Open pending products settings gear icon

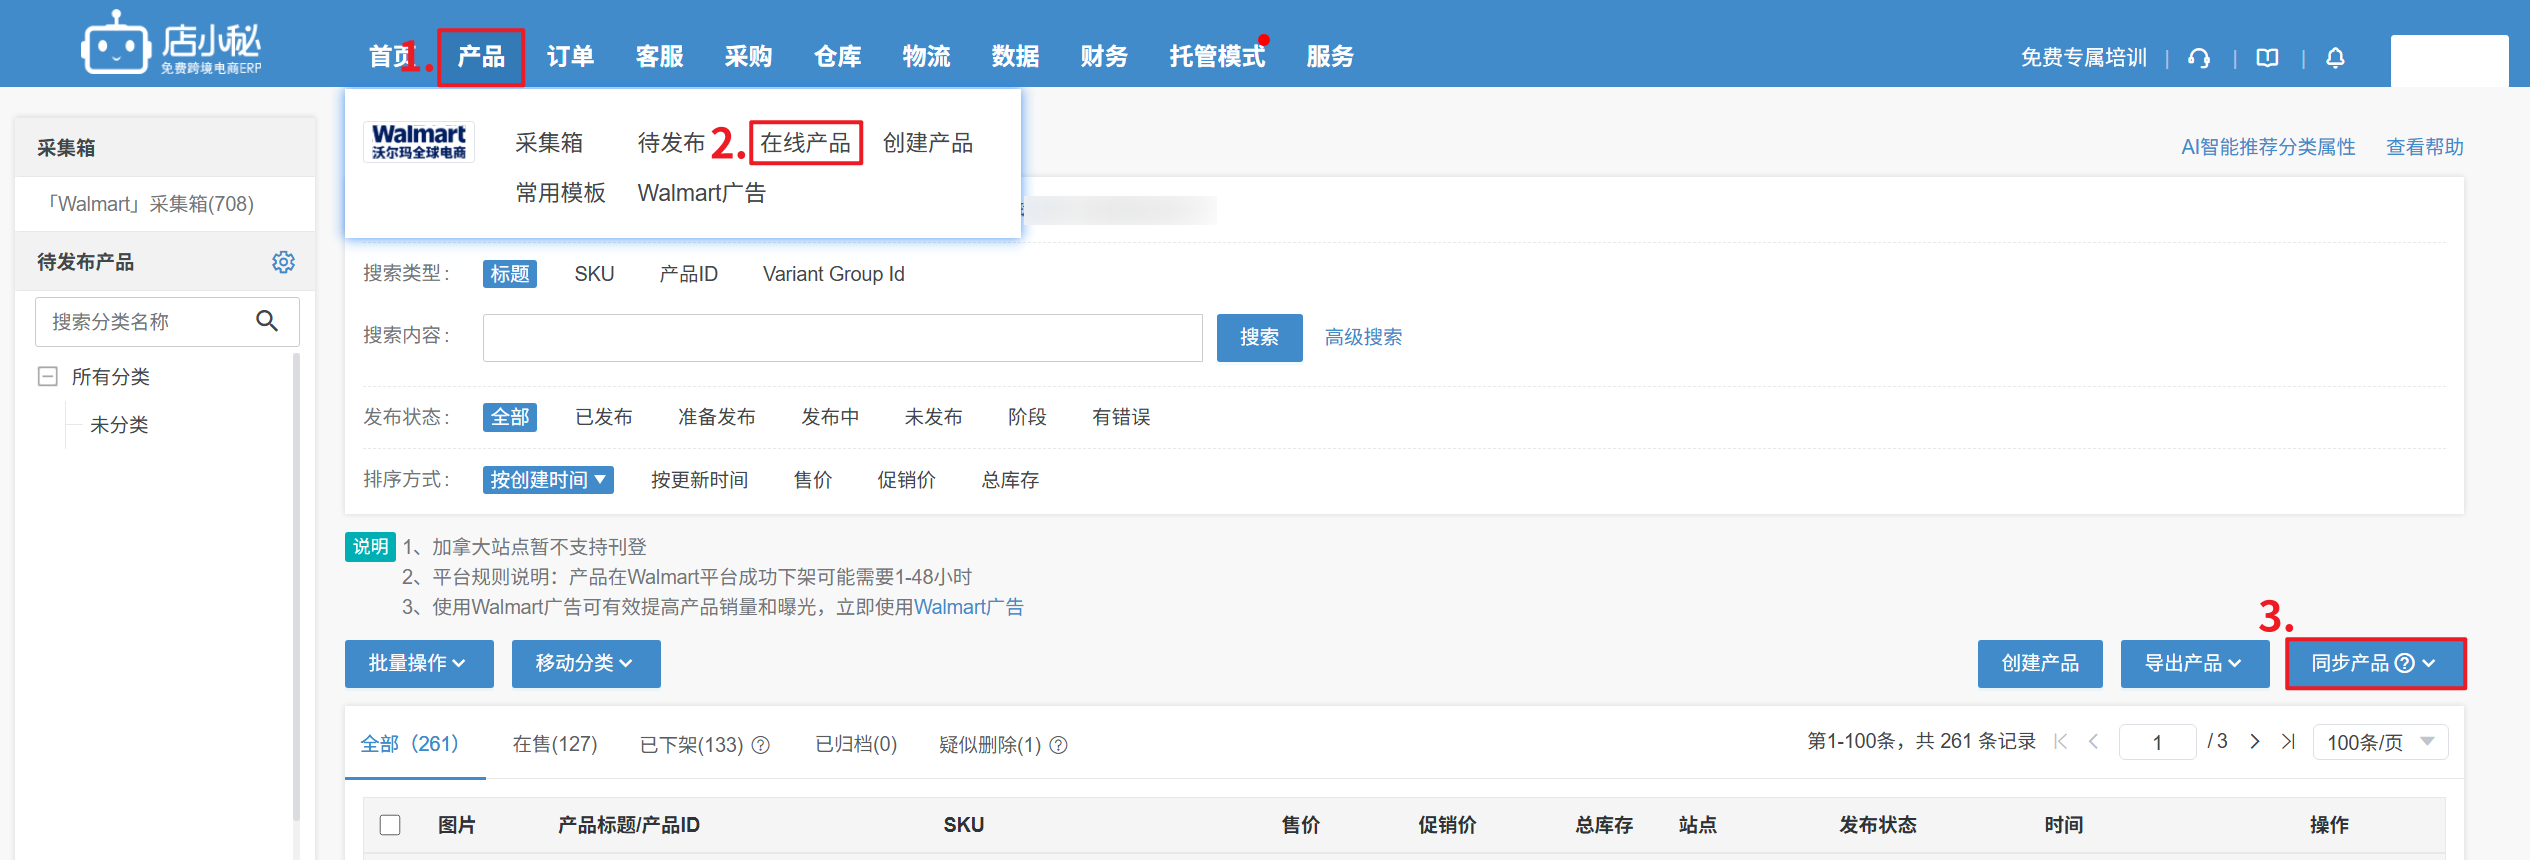click(x=283, y=262)
